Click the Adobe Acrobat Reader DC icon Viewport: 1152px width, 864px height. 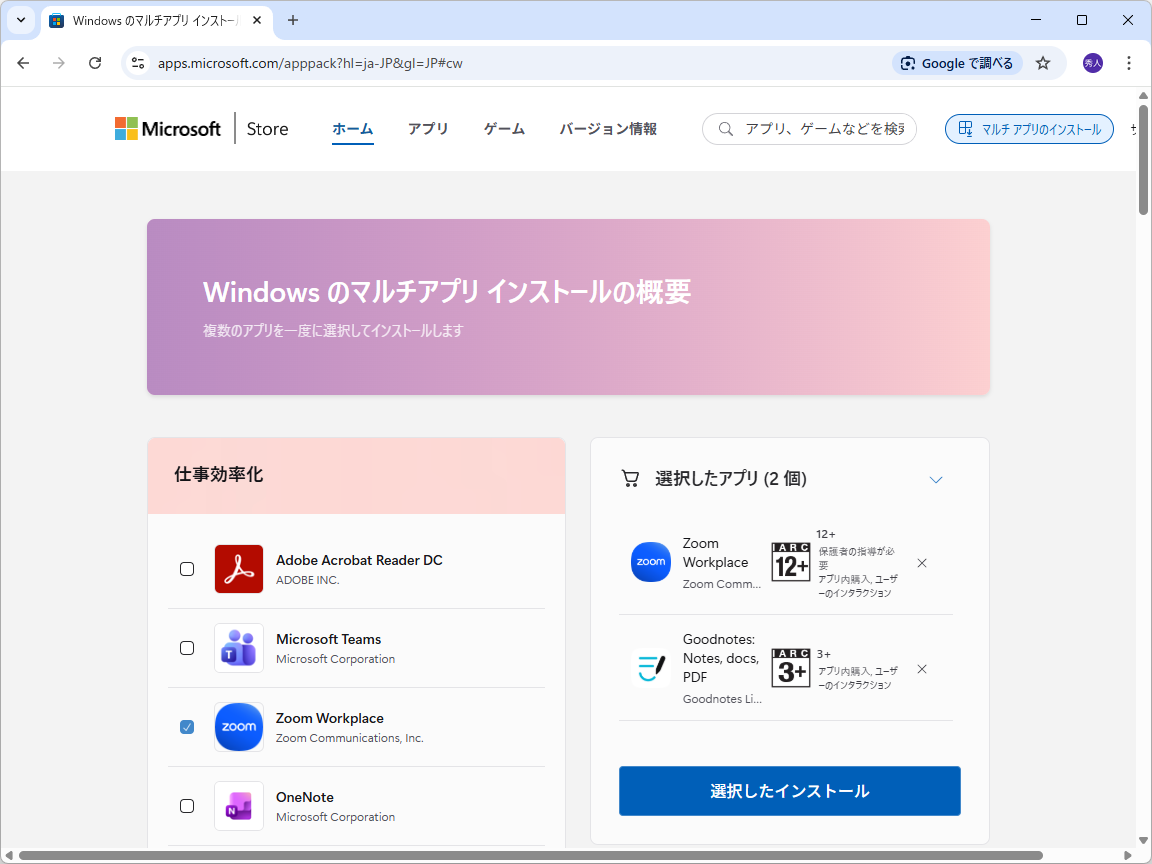[x=238, y=568]
